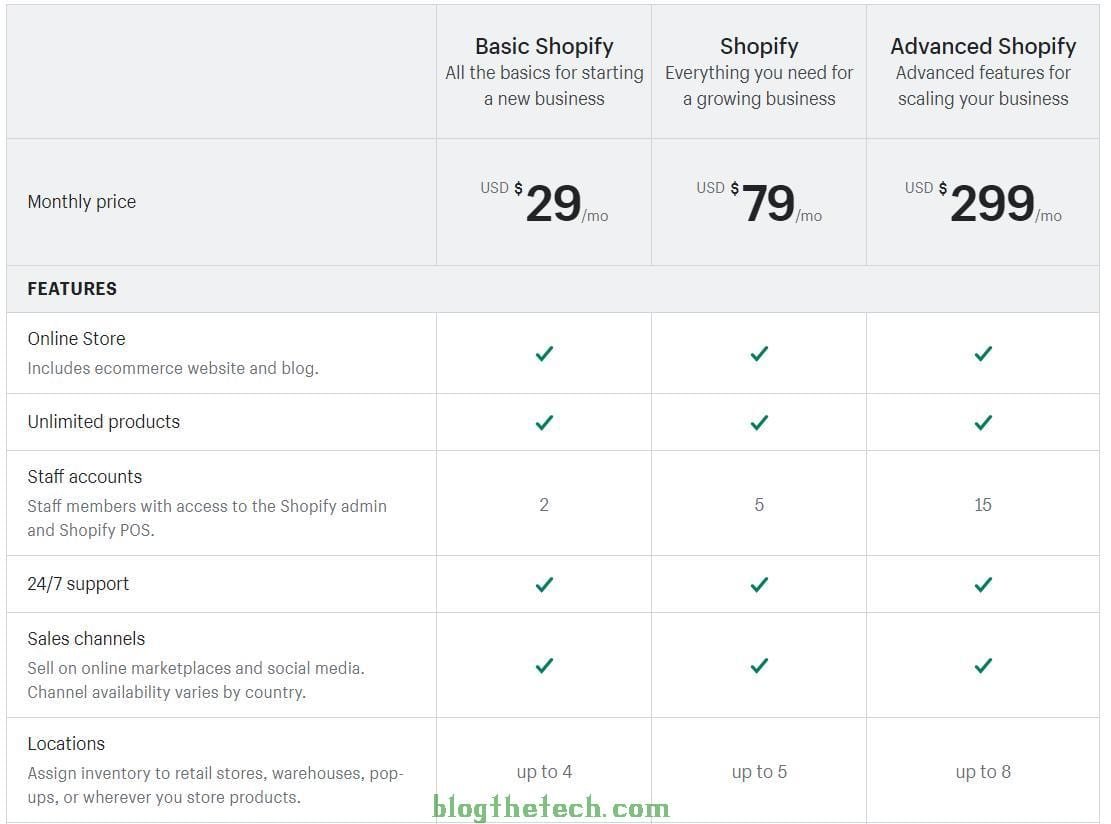Click 24/7 support checkmark under Advanced Shopify

(x=983, y=584)
